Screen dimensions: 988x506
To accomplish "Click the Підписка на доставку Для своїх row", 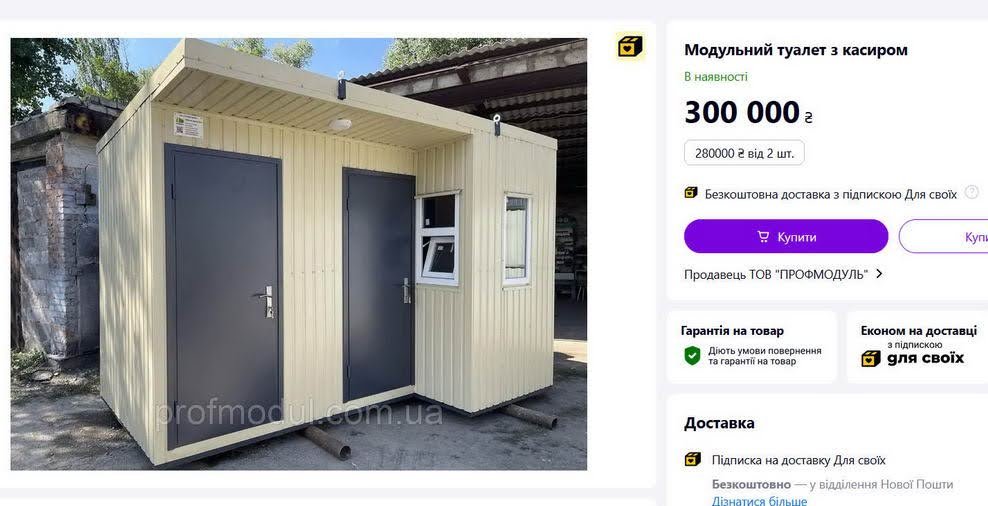I will click(x=785, y=460).
